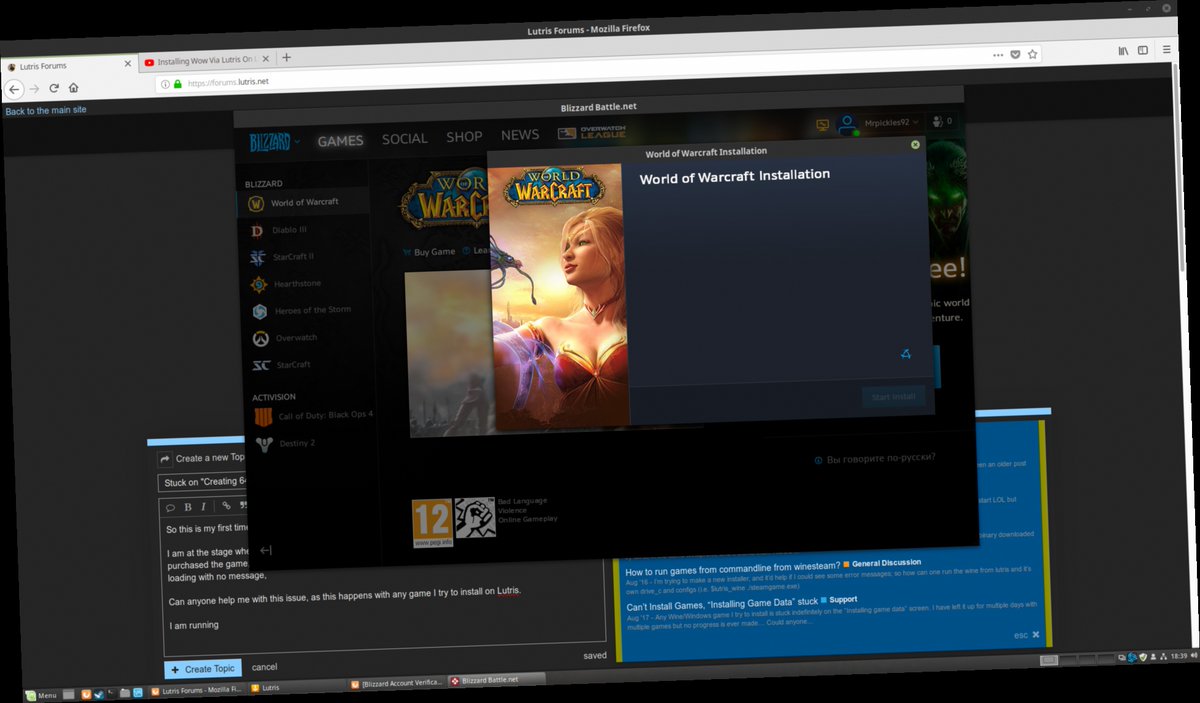Click the topic title input field
This screenshot has width=1200, height=703.
204,482
